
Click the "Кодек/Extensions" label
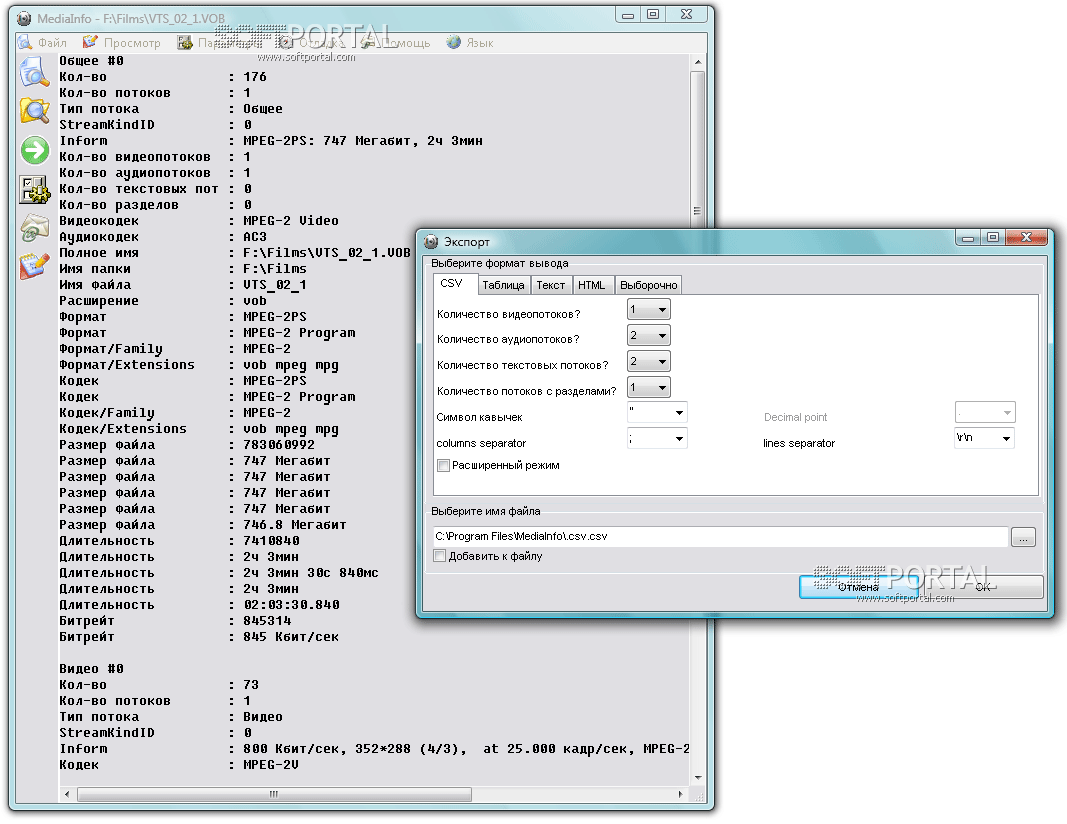pos(122,429)
